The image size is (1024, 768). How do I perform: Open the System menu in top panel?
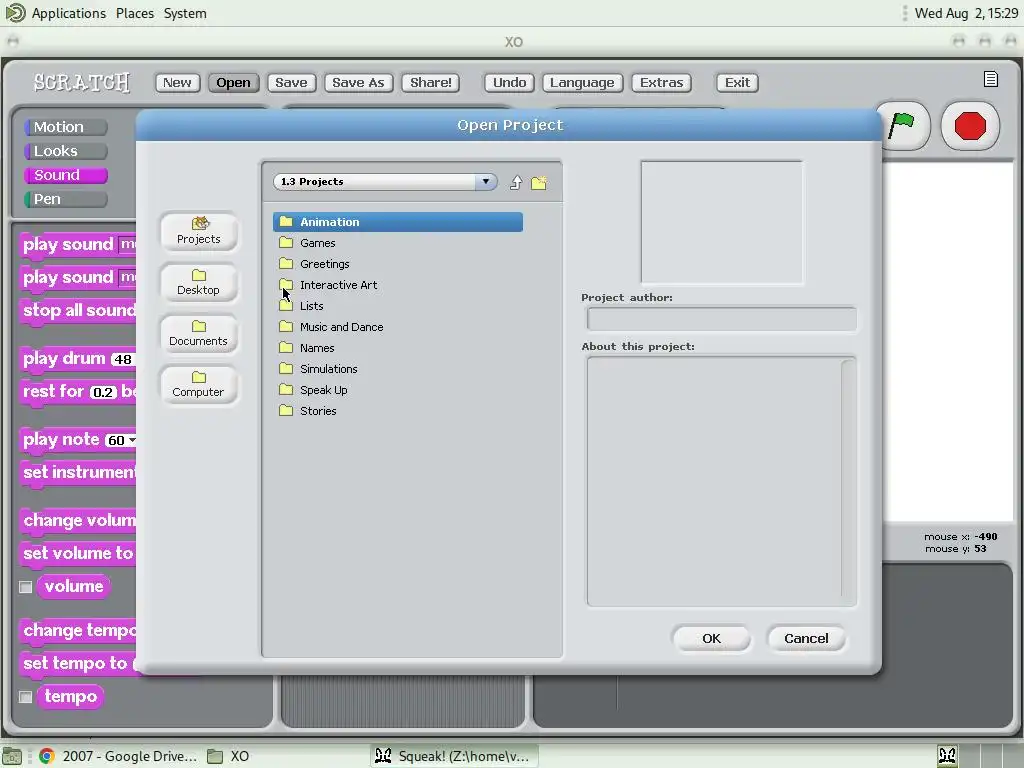pos(185,13)
